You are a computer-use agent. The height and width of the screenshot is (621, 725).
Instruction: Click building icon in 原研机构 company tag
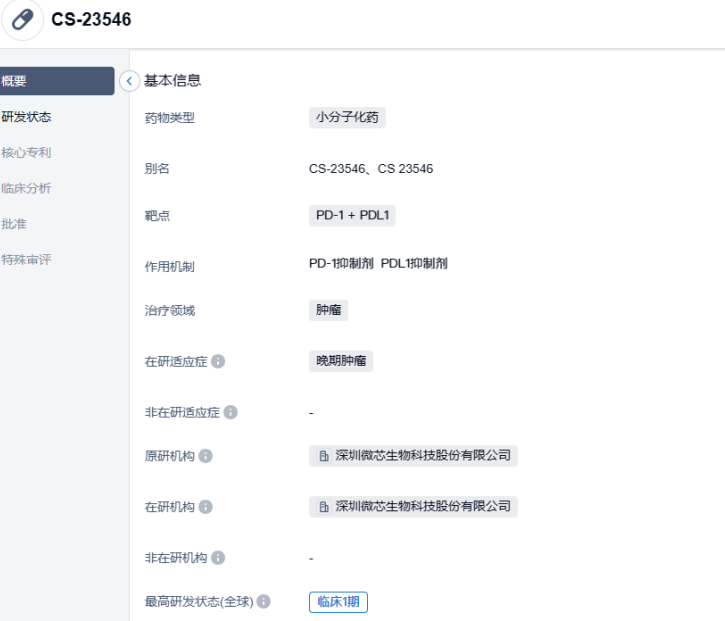(x=324, y=456)
